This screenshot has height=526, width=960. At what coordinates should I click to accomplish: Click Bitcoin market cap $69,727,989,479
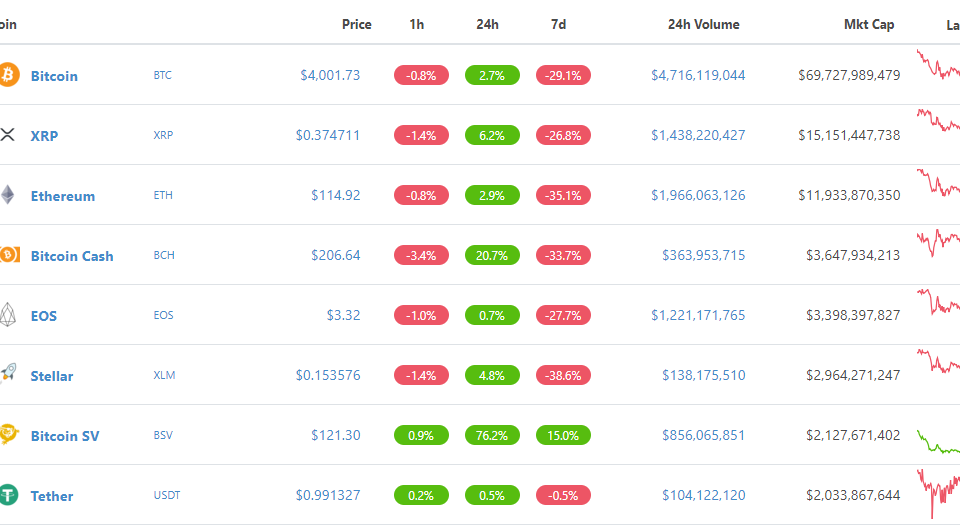point(849,75)
